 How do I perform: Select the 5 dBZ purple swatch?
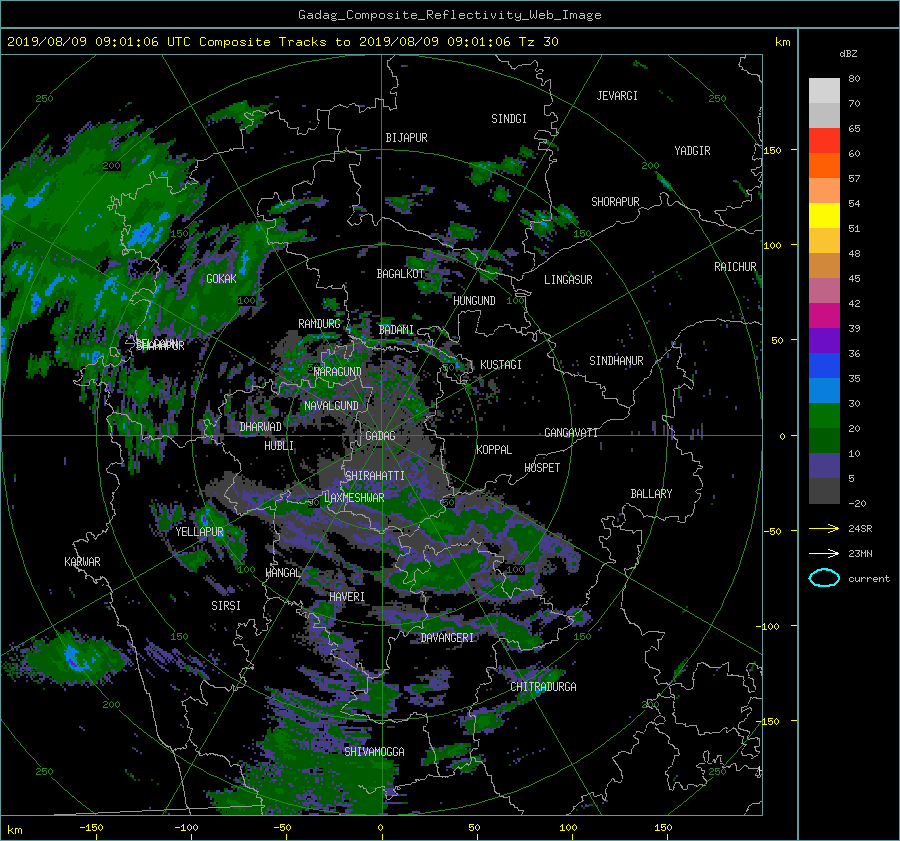pos(824,466)
